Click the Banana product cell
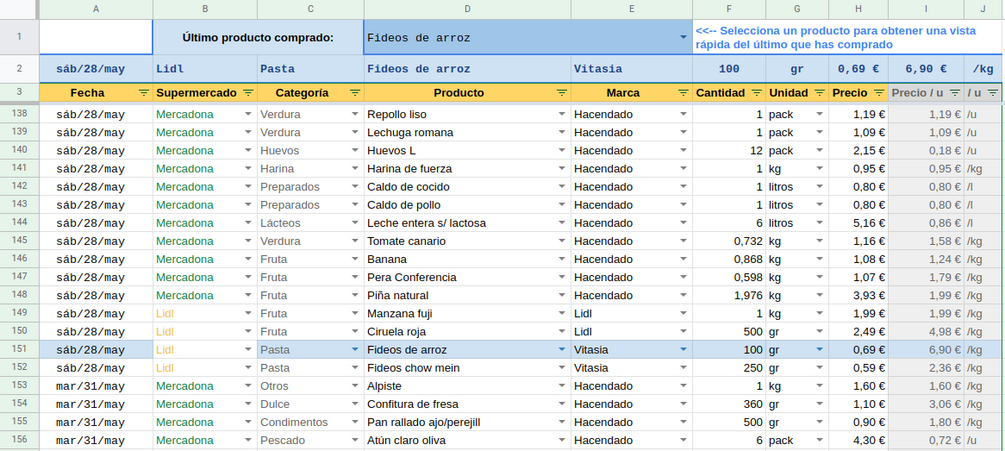 (467, 259)
